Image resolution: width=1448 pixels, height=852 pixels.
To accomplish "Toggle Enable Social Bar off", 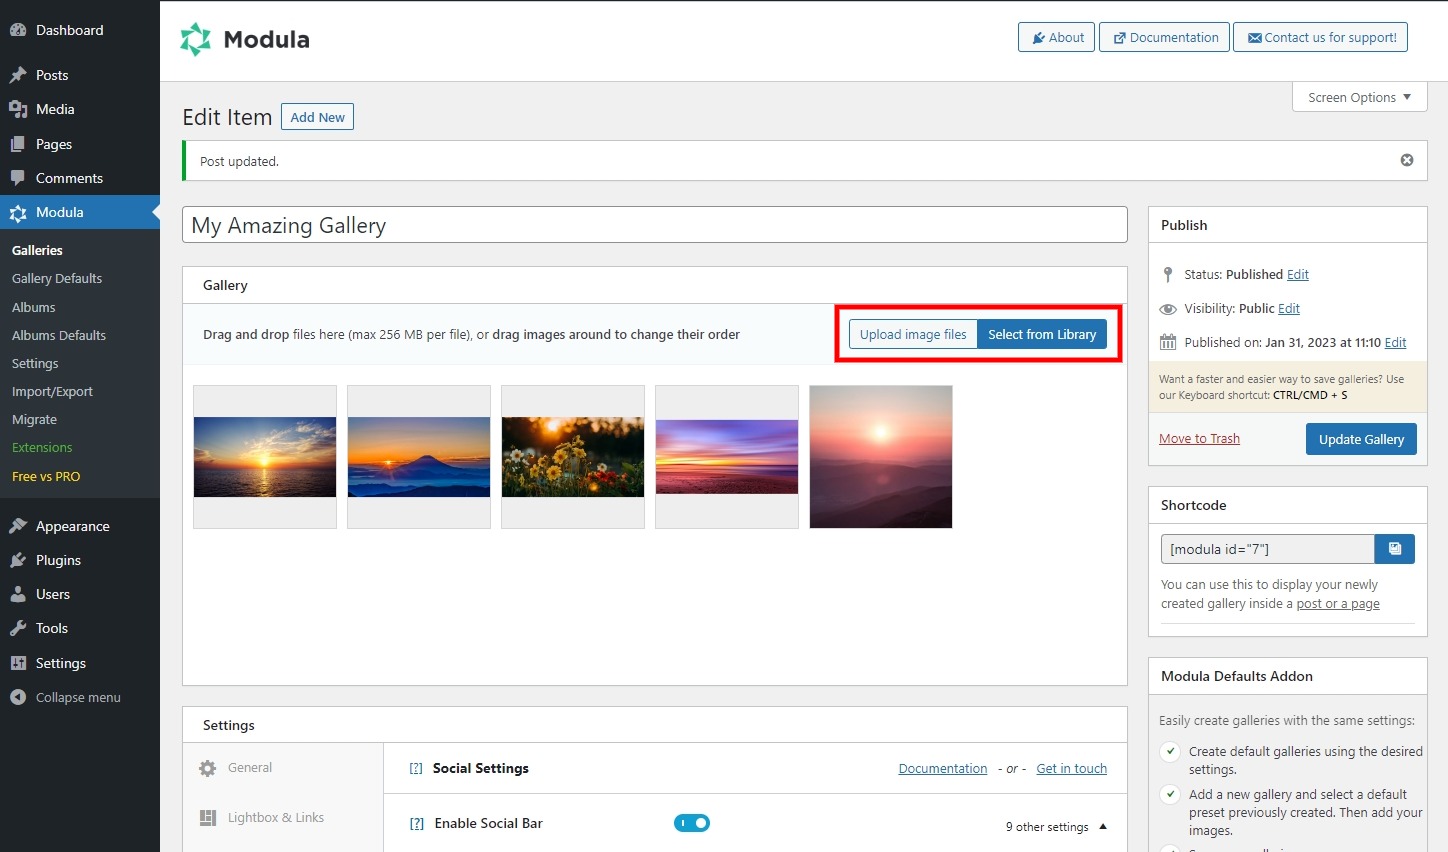I will click(692, 822).
